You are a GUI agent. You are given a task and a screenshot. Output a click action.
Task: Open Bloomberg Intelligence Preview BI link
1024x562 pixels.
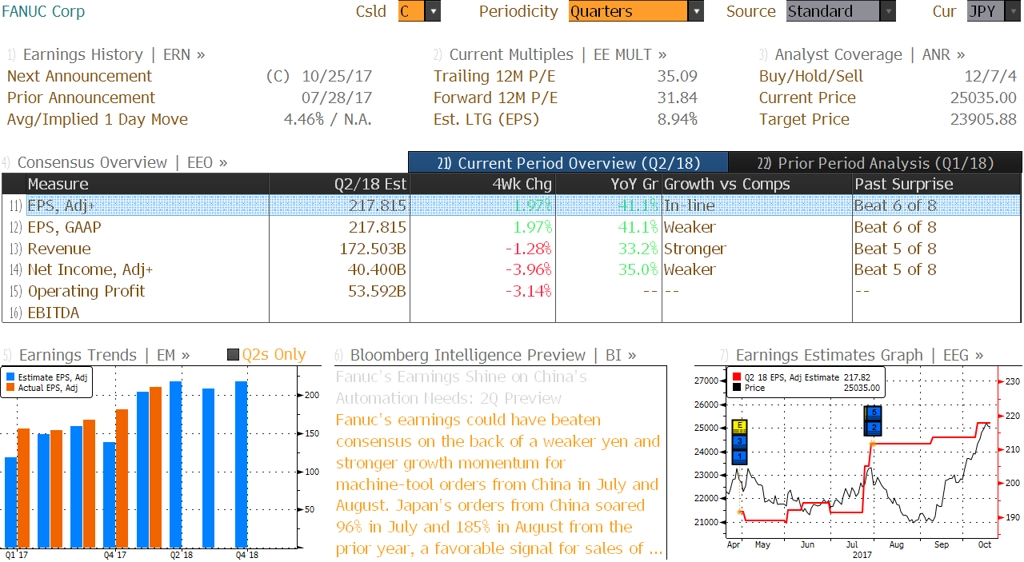click(x=493, y=355)
